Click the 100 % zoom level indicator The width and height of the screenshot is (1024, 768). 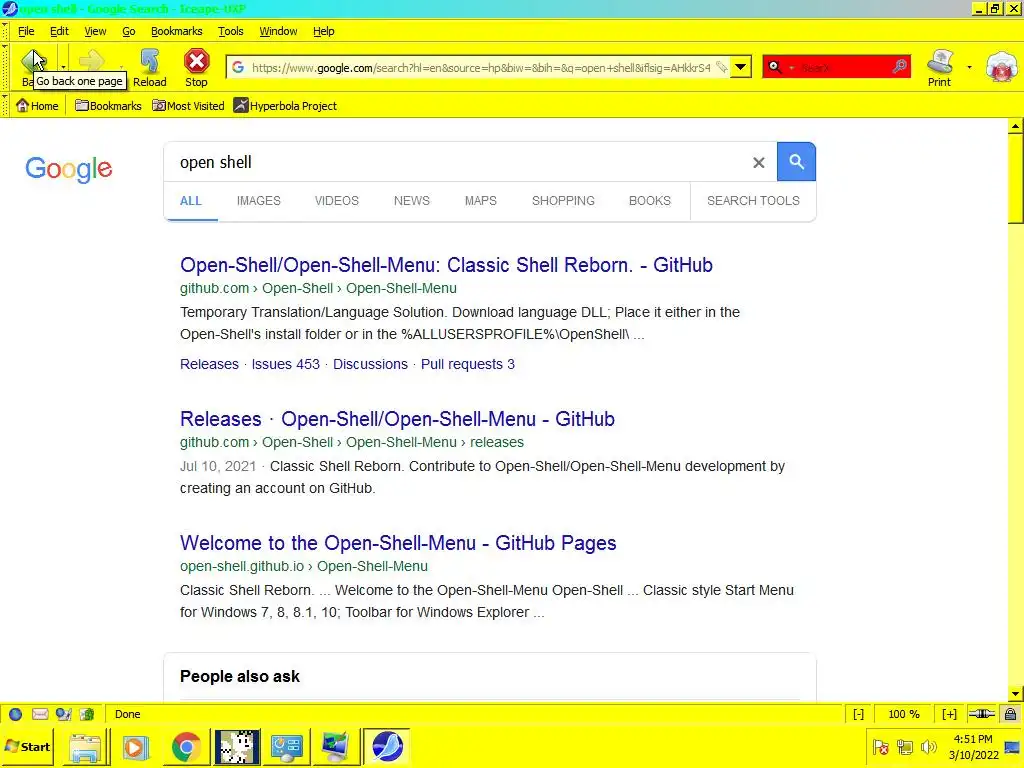click(904, 714)
